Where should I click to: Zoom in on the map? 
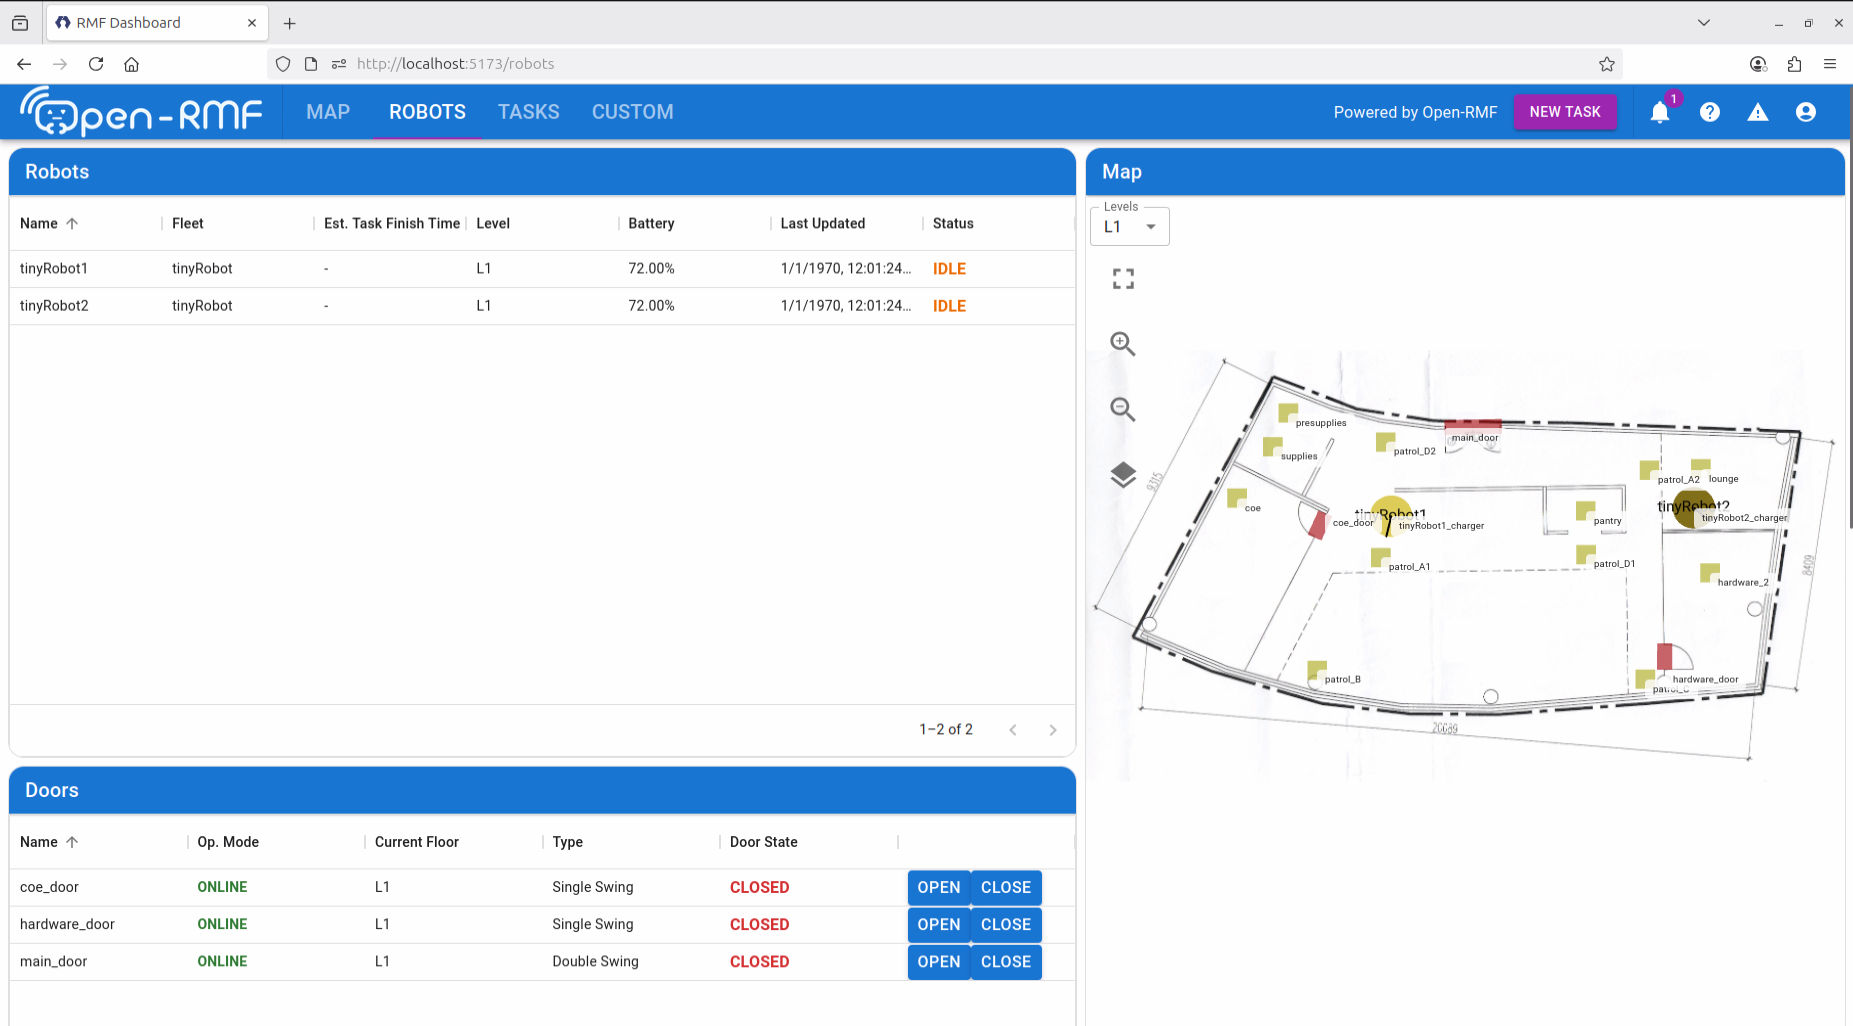(1123, 344)
